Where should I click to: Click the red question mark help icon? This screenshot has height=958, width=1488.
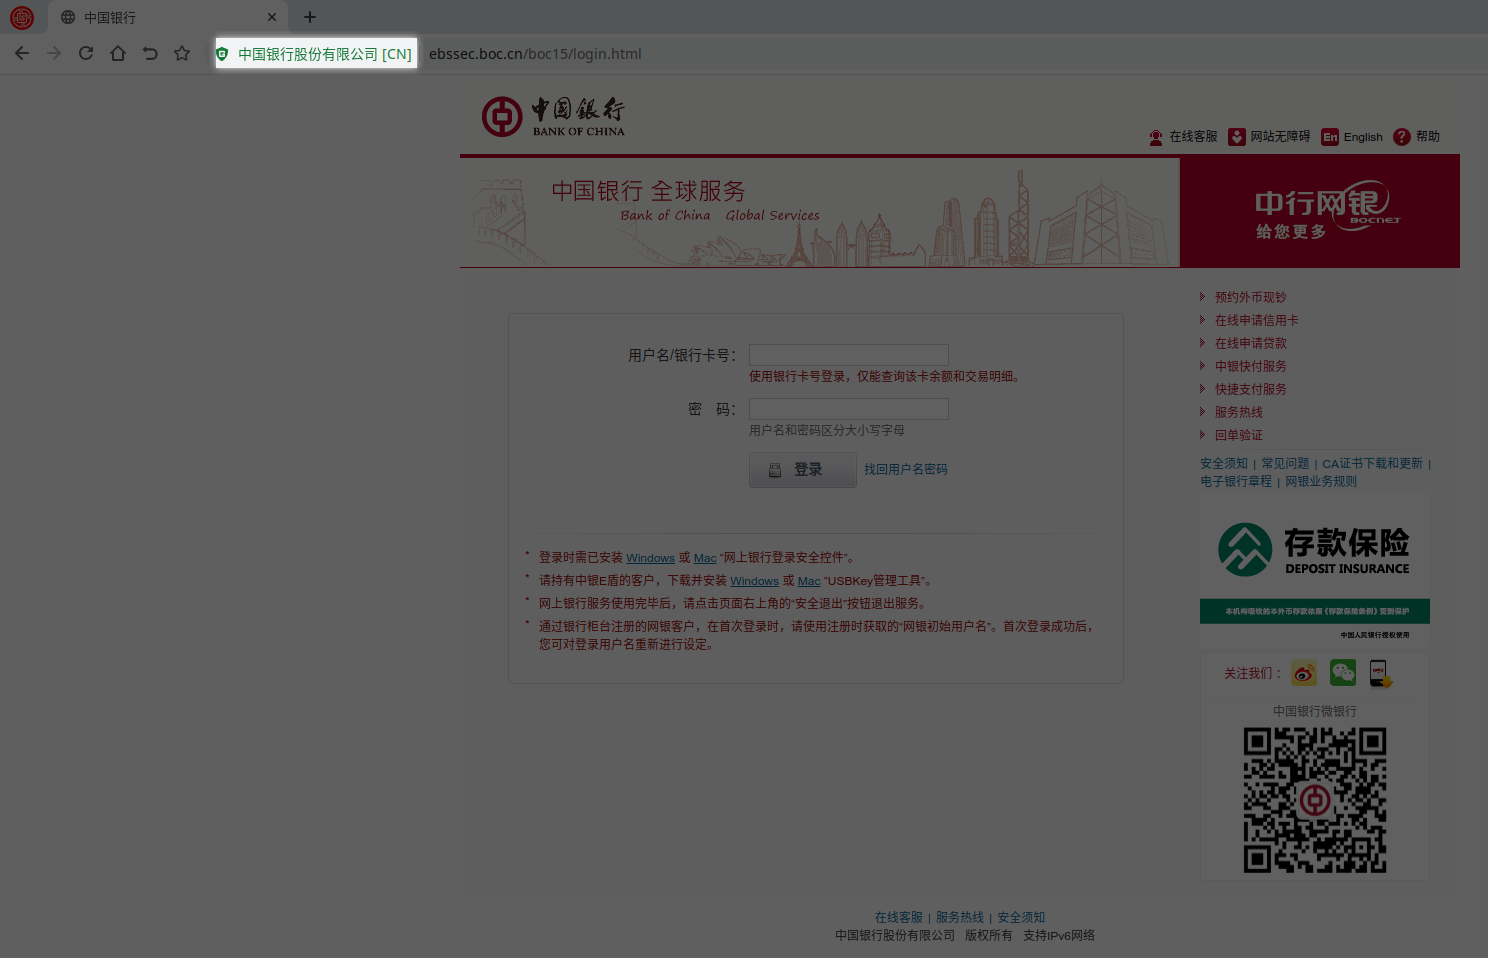(1402, 137)
